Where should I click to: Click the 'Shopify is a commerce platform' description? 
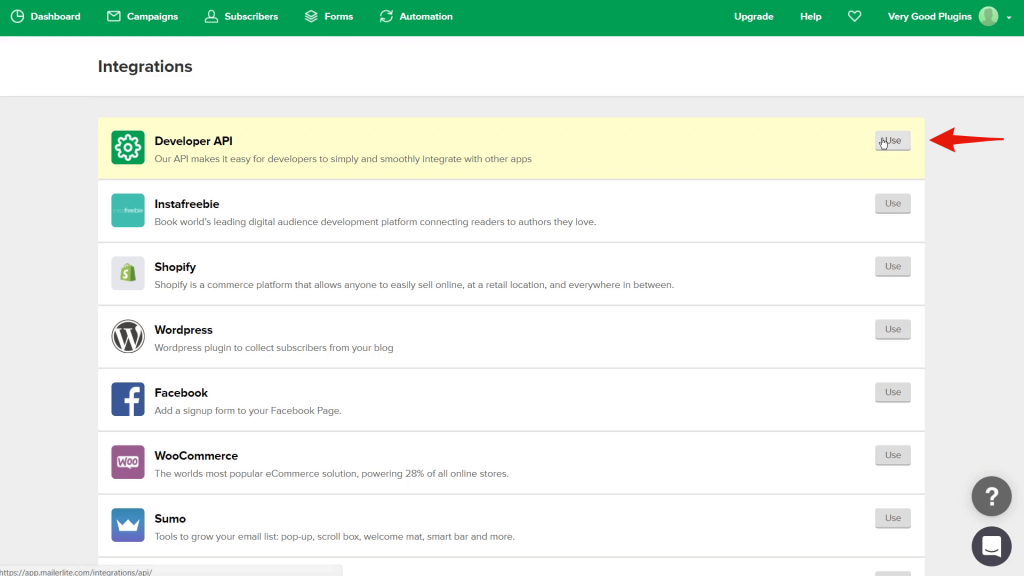[414, 285]
